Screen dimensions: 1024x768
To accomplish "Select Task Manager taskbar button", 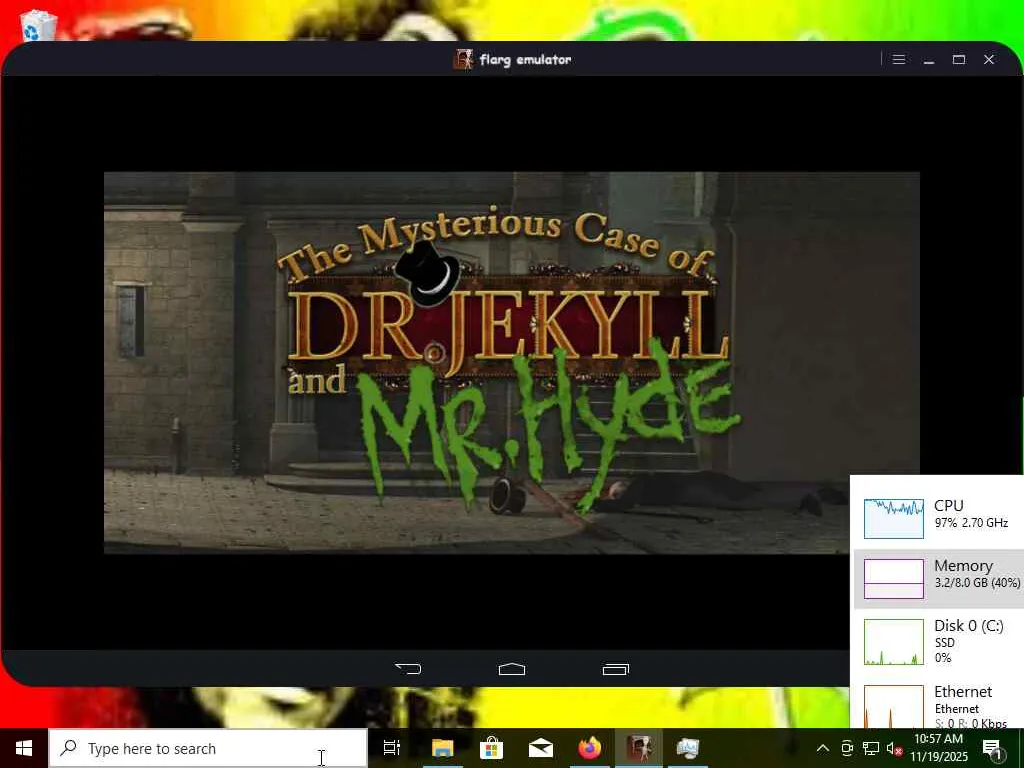I will coord(688,748).
